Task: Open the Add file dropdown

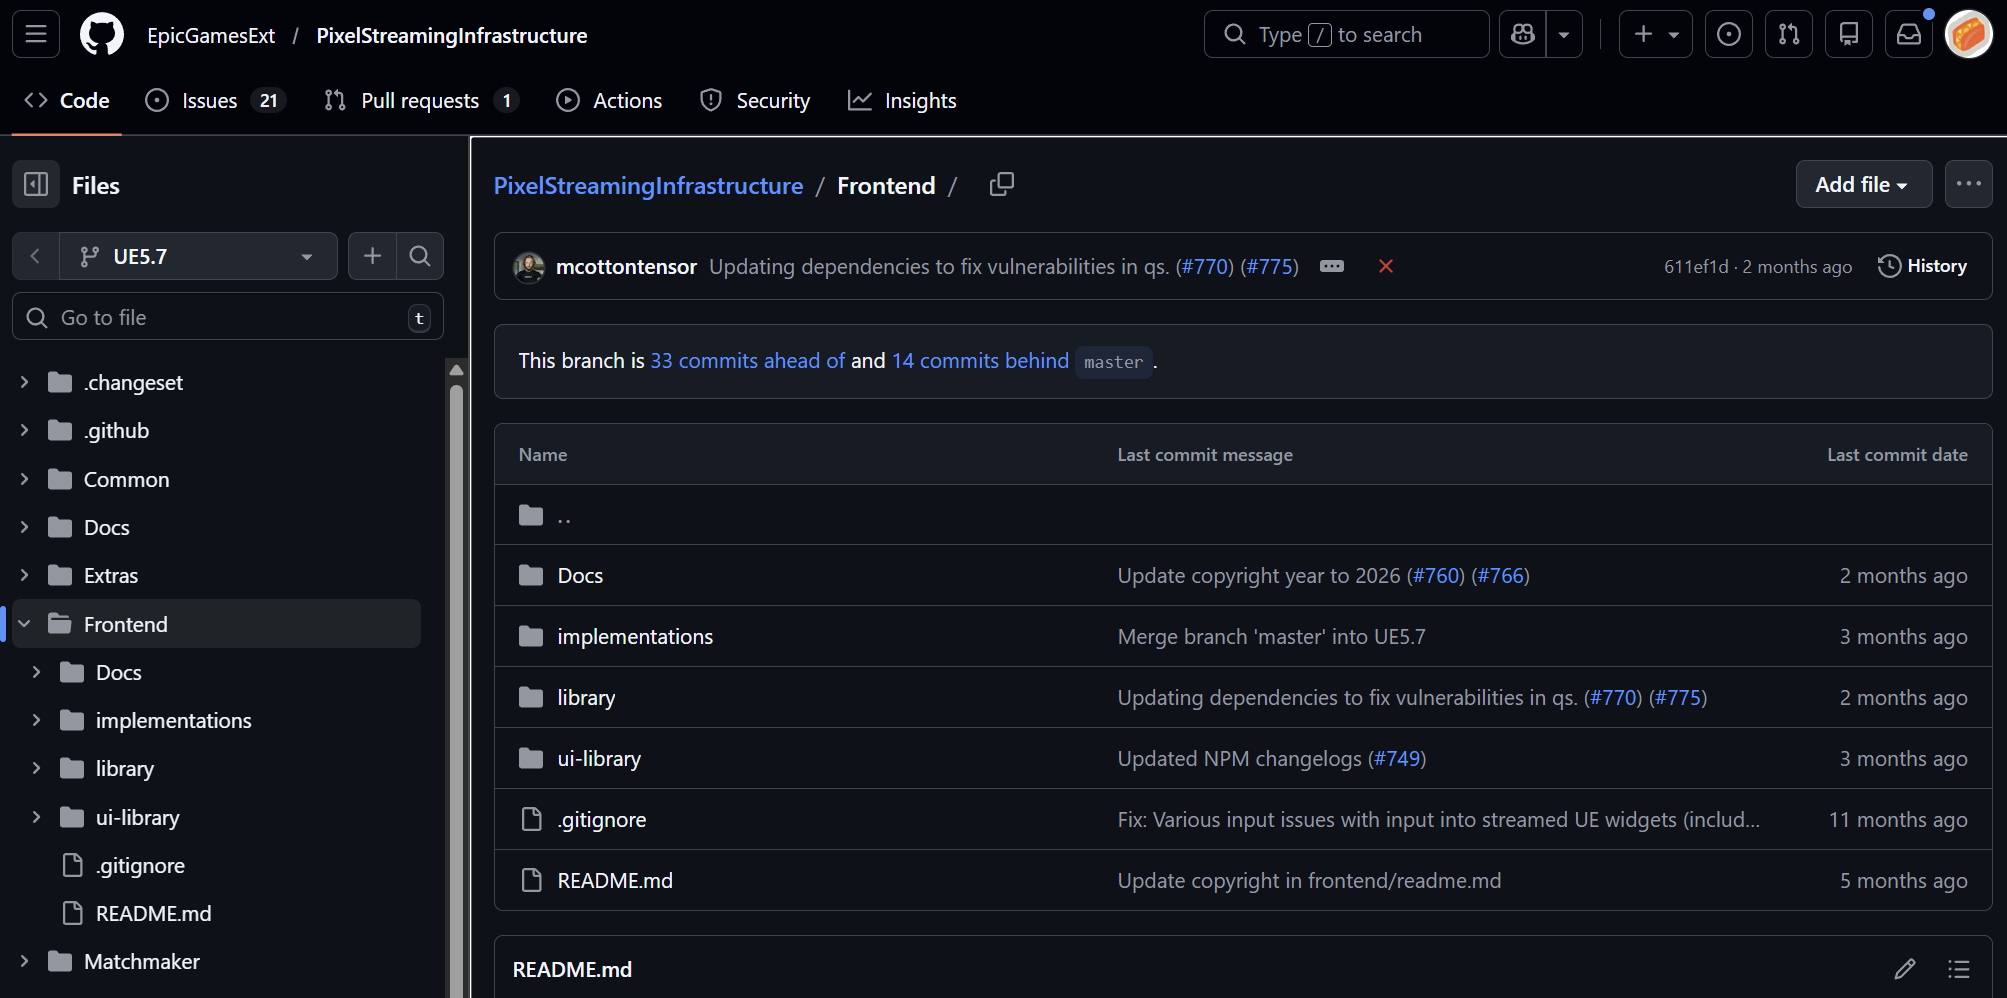Action: tap(1863, 185)
